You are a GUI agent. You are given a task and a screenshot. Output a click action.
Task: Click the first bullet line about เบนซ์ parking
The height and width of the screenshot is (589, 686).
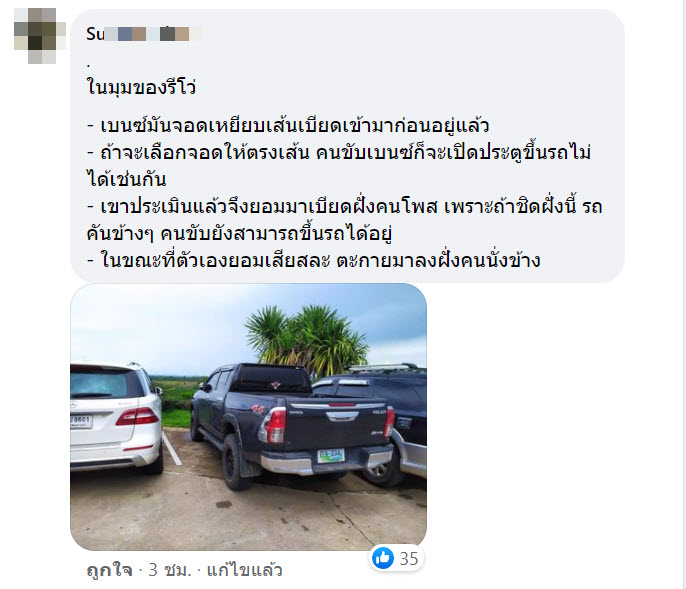click(288, 126)
